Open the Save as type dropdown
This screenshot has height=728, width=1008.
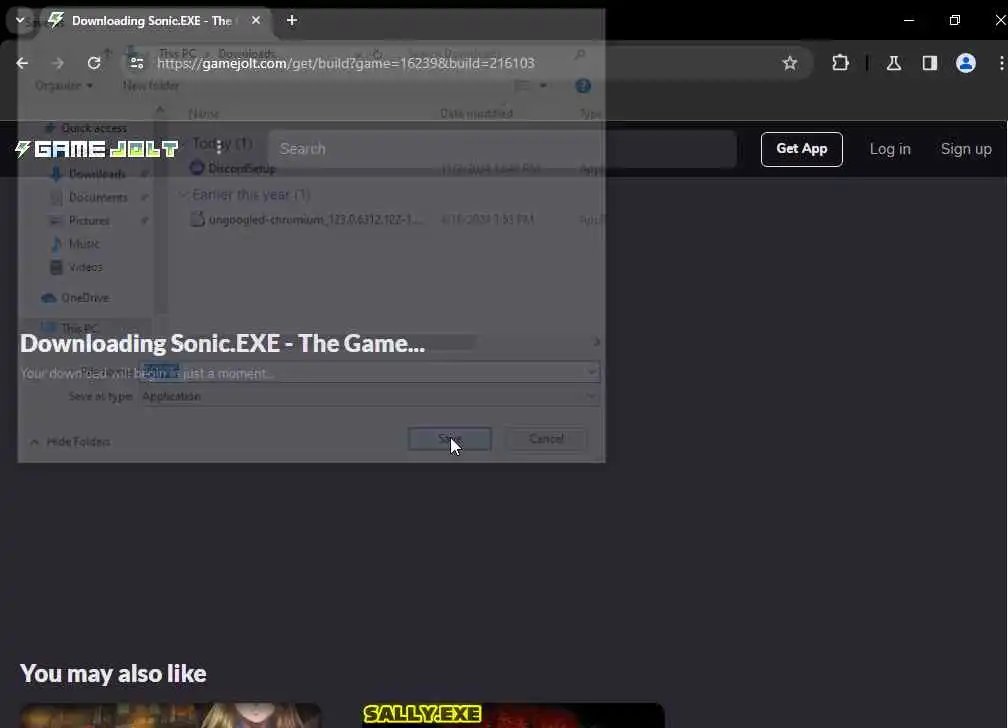pyautogui.click(x=370, y=396)
